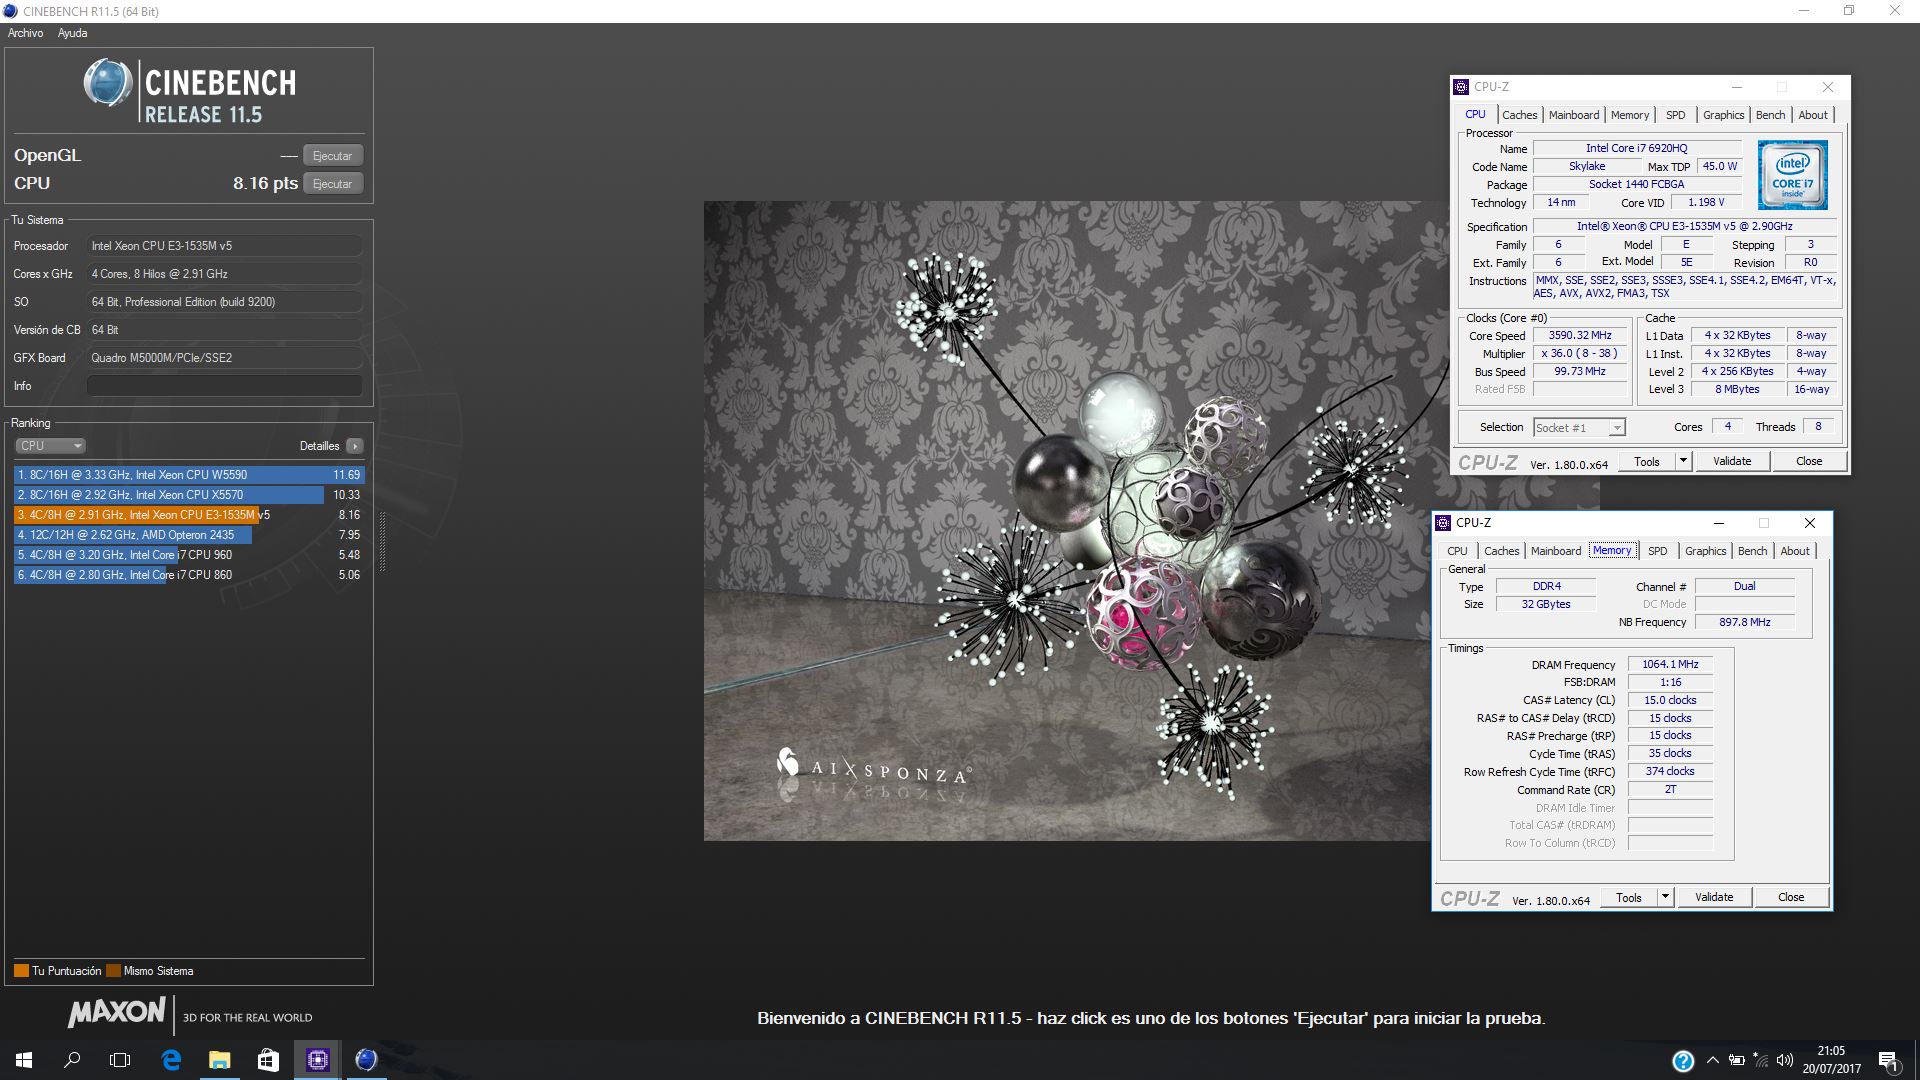The width and height of the screenshot is (1920, 1080).
Task: Open the volume tray icon
Action: tap(1785, 1061)
